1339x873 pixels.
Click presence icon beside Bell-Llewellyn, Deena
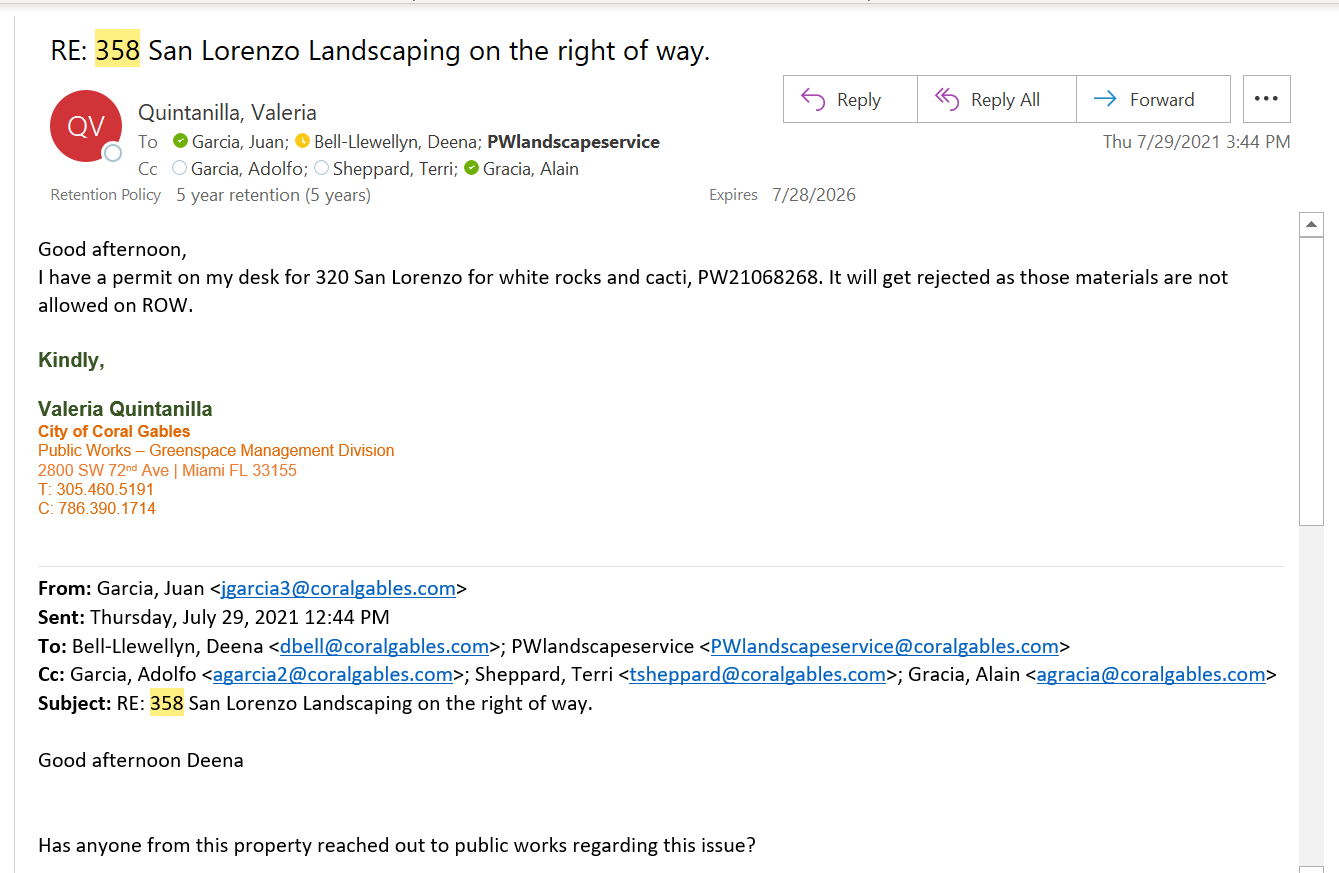coord(302,141)
